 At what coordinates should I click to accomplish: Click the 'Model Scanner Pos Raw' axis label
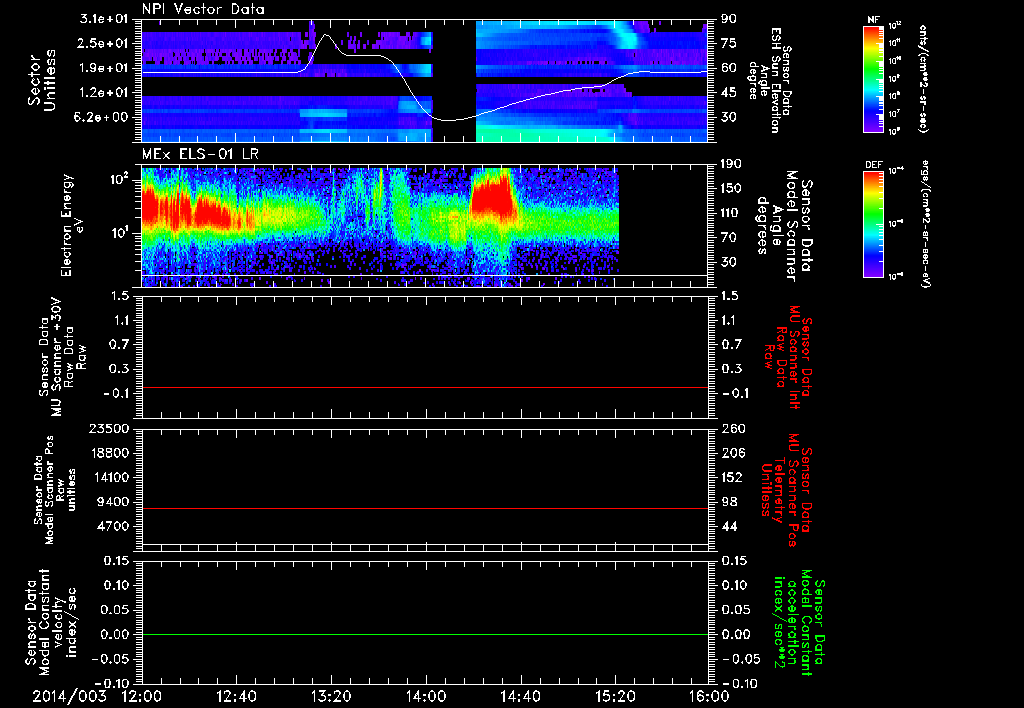tap(56, 490)
